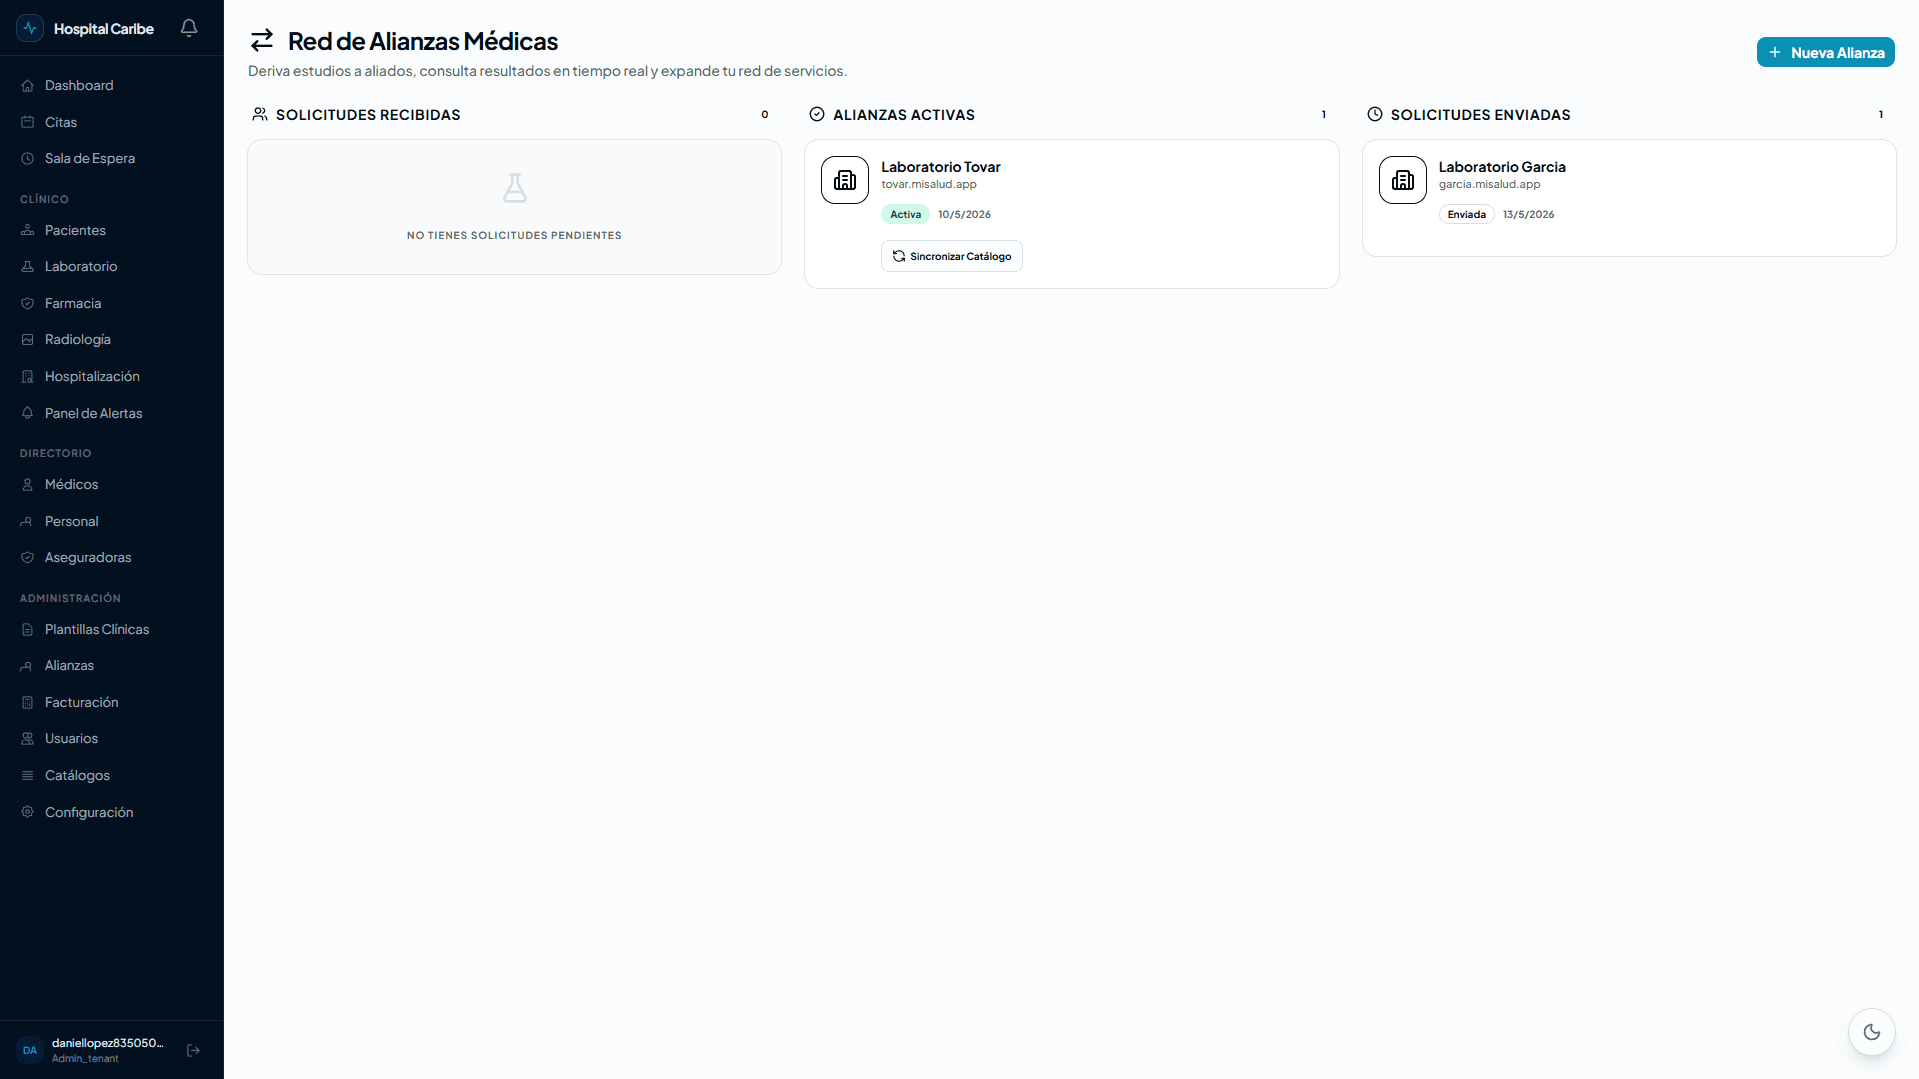The image size is (1919, 1079).
Task: Go to Facturación
Action: pyautogui.click(x=112, y=703)
